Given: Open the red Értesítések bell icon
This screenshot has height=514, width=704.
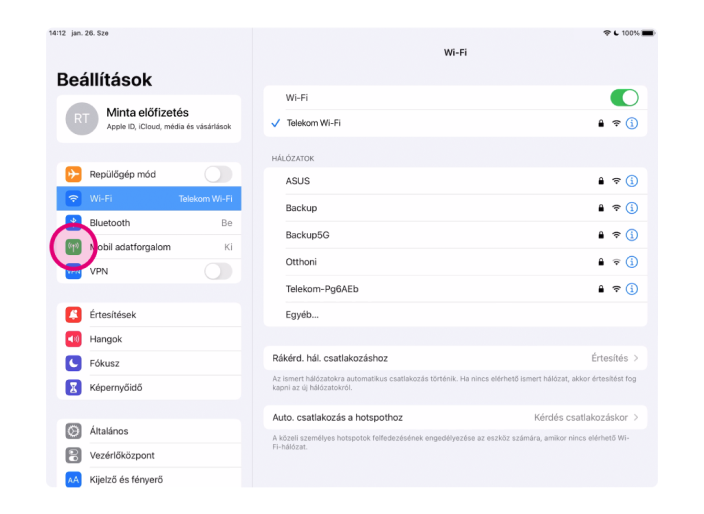Looking at the screenshot, I should click(x=73, y=315).
